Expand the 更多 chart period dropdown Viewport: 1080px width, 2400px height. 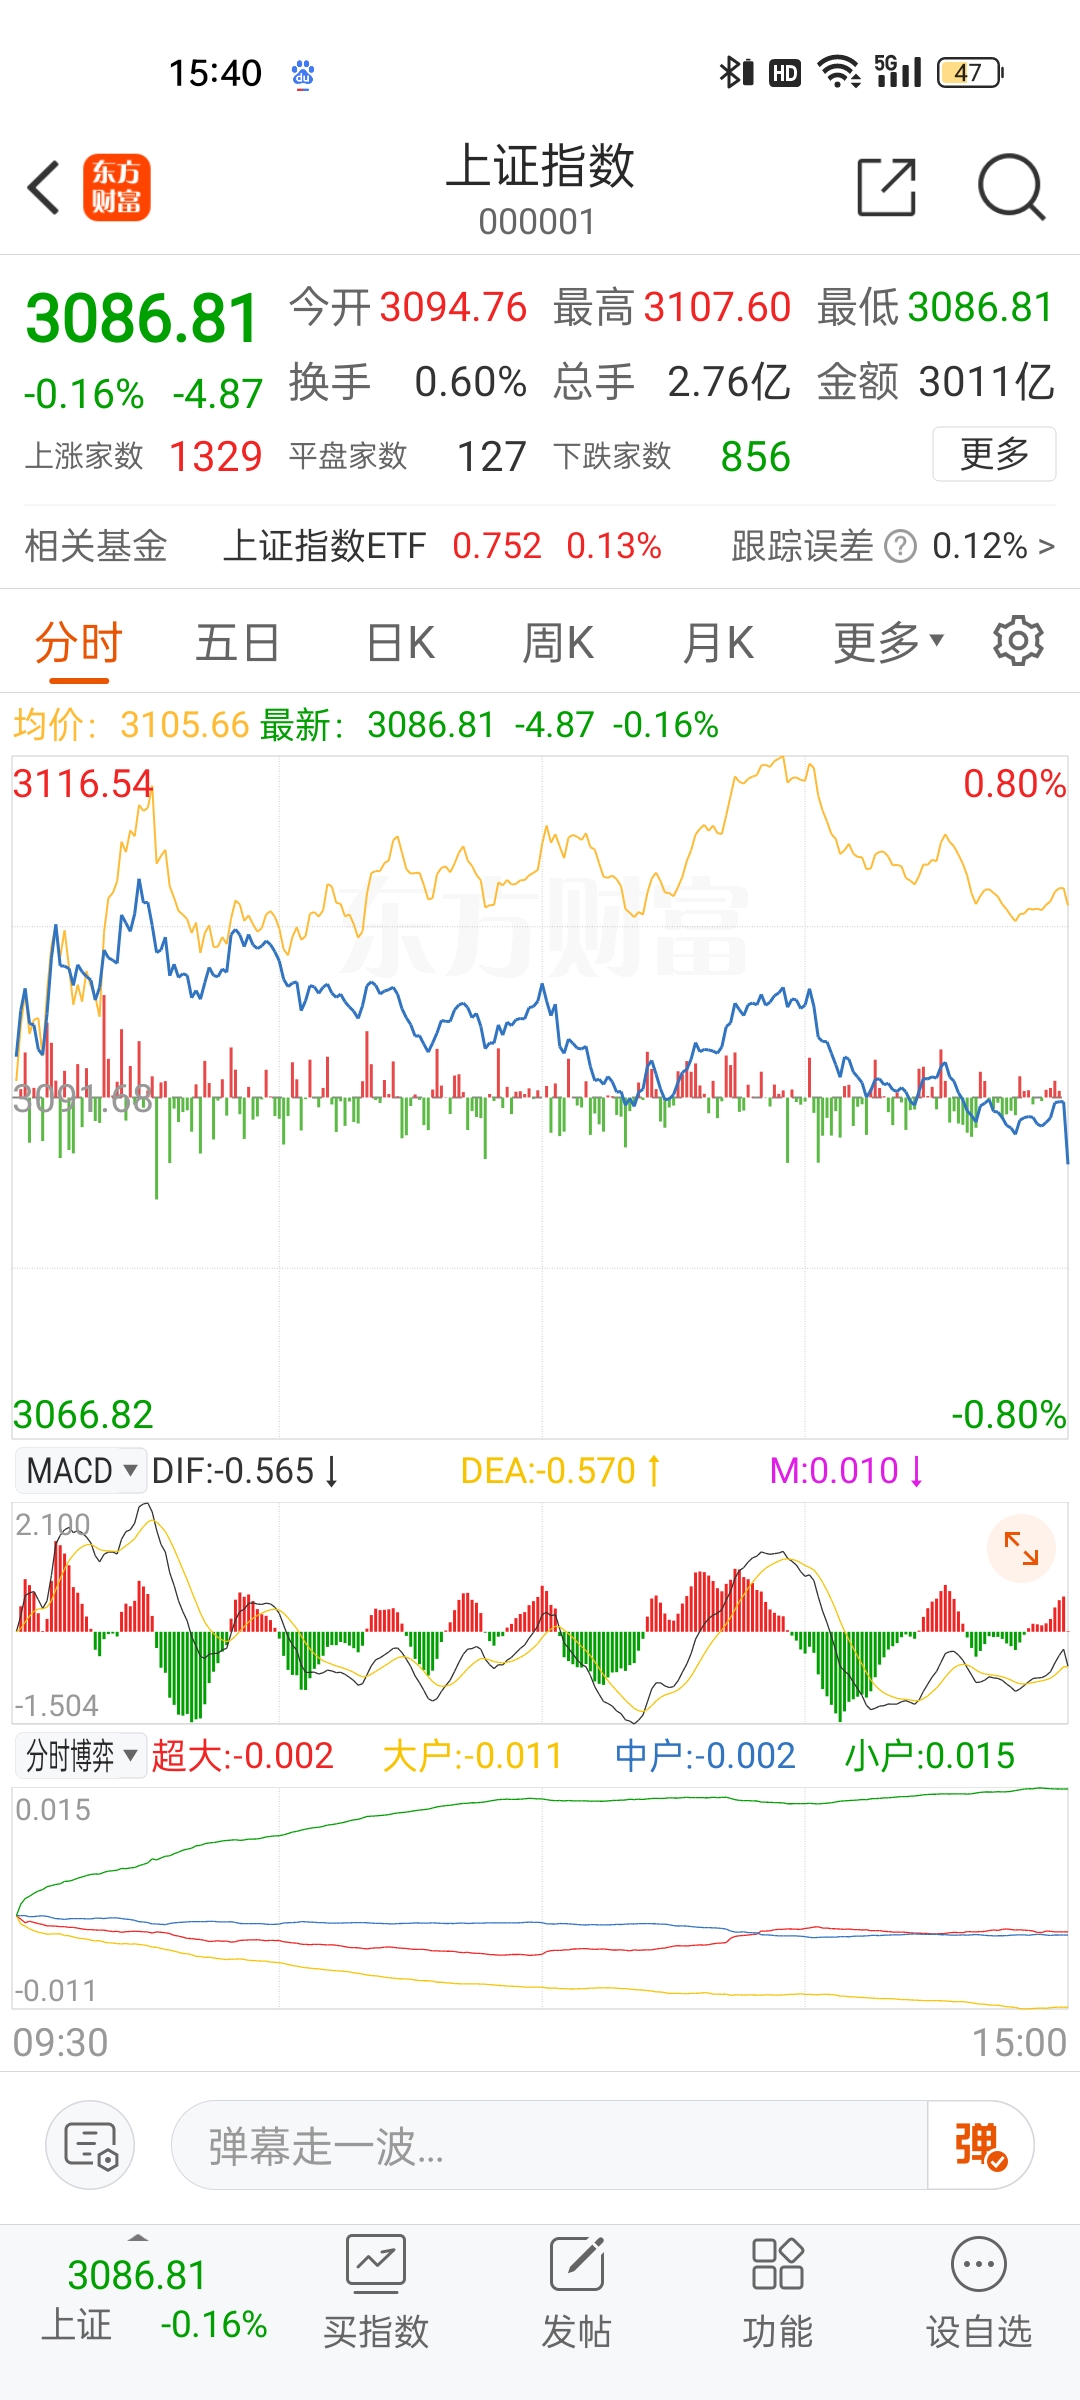(889, 642)
